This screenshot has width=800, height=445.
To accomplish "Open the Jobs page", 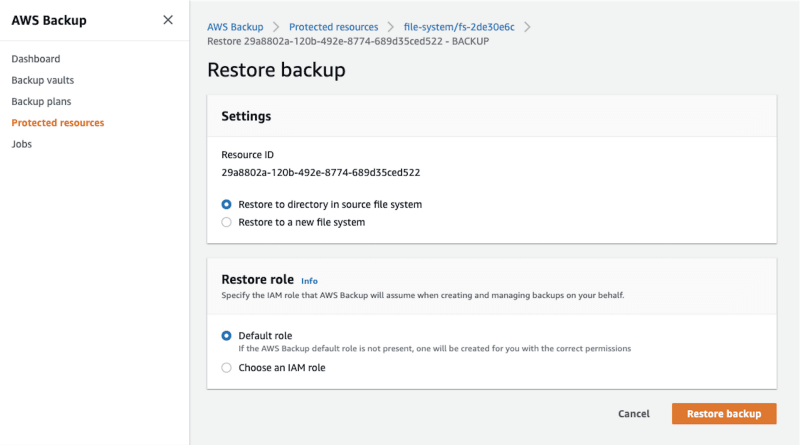I will tap(21, 144).
